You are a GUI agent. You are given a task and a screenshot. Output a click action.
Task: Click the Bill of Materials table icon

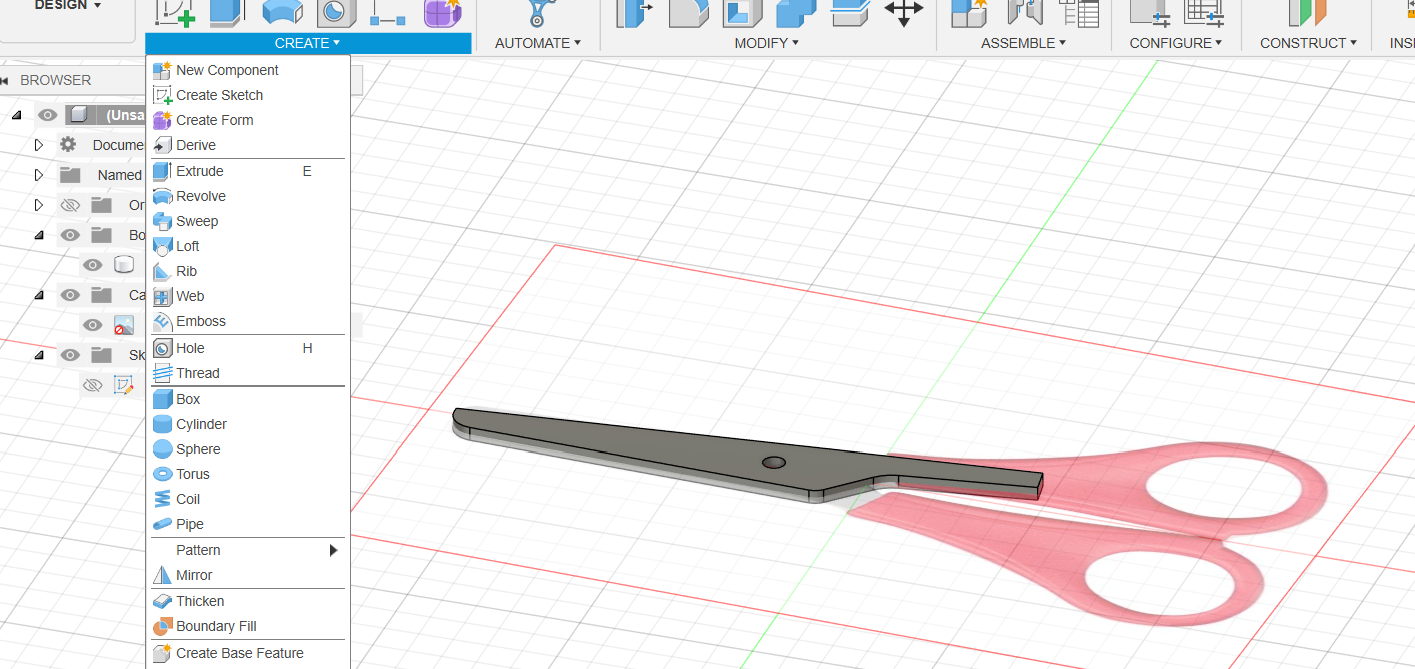(1079, 11)
